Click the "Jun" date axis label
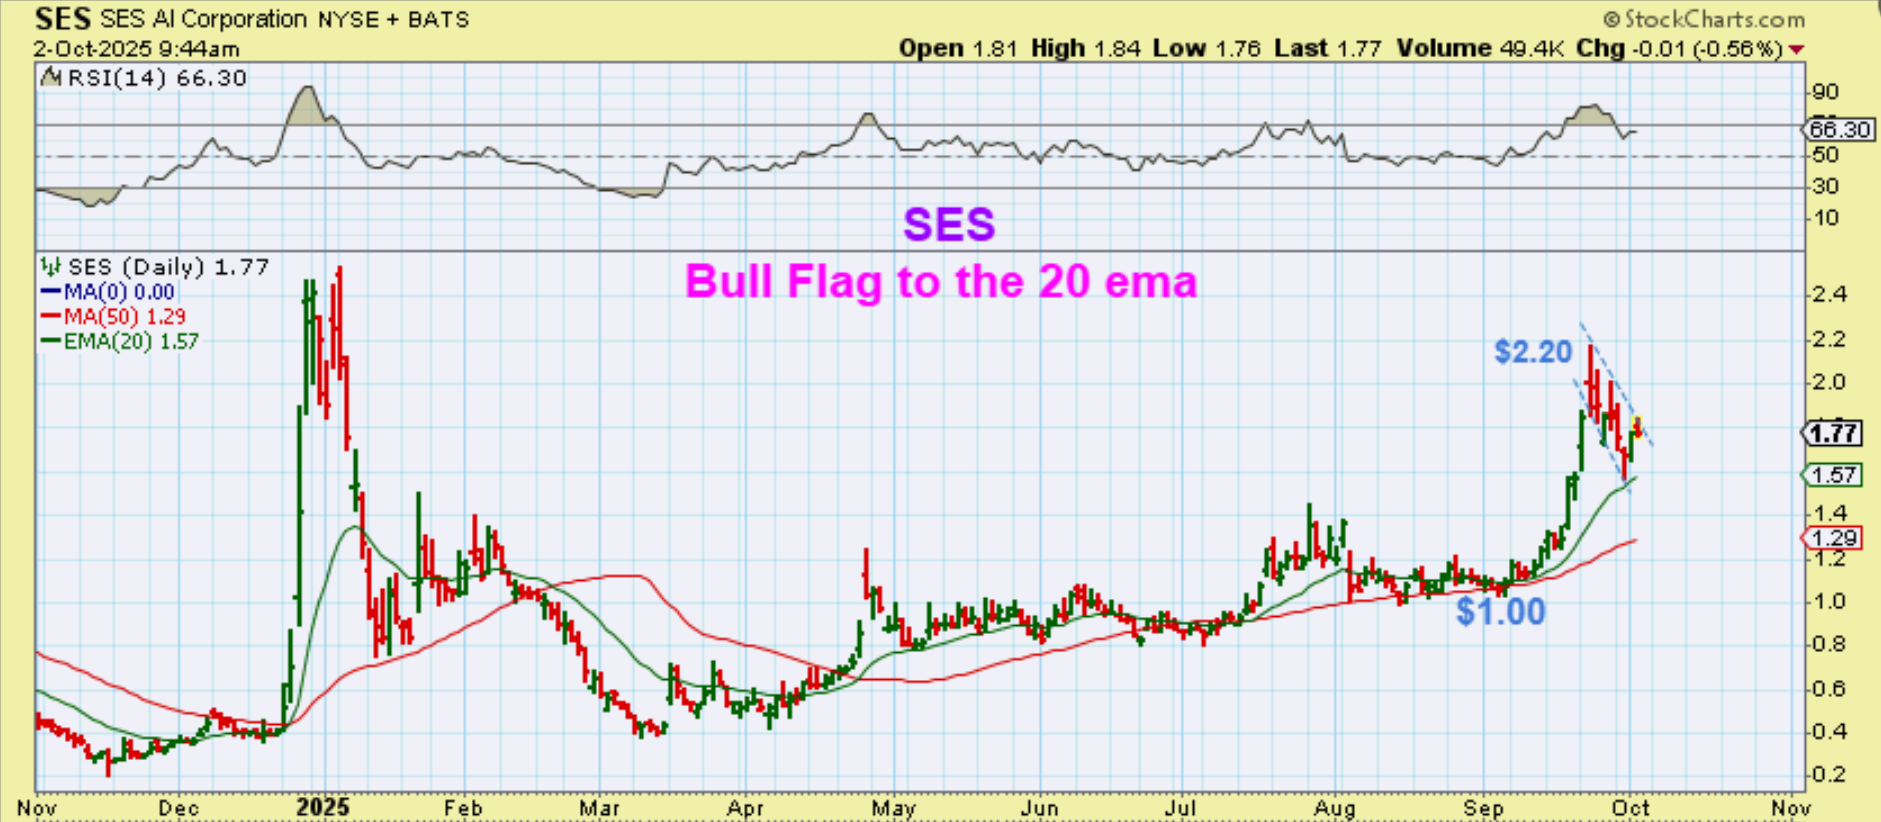The width and height of the screenshot is (1881, 822). (x=1040, y=807)
